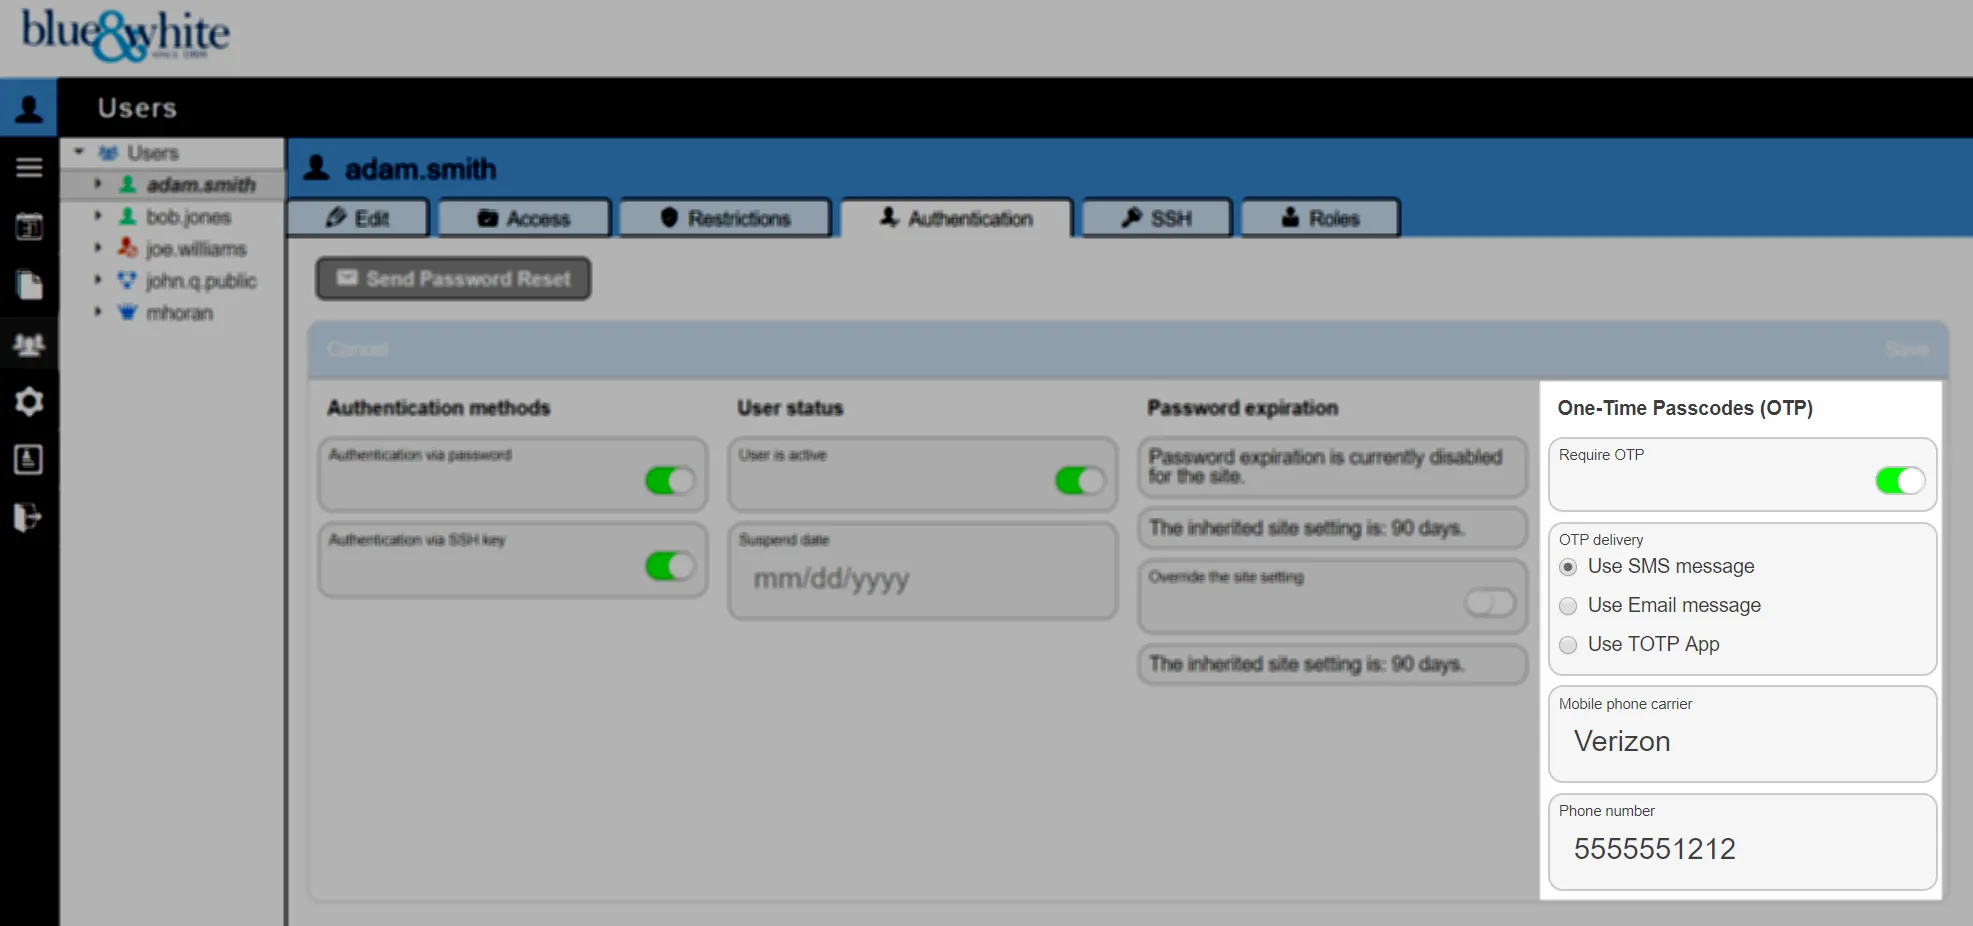Click the Phone number input field
Viewport: 1973px width, 926px height.
click(x=1741, y=849)
